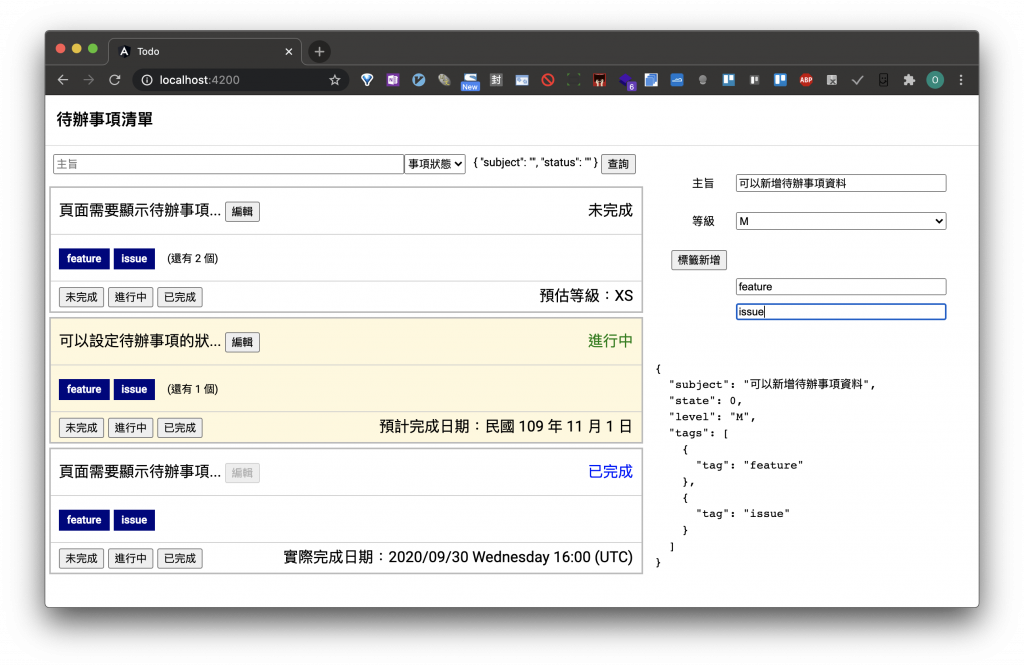Click the 預估等級:XS text
This screenshot has height=667, width=1024.
point(586,296)
